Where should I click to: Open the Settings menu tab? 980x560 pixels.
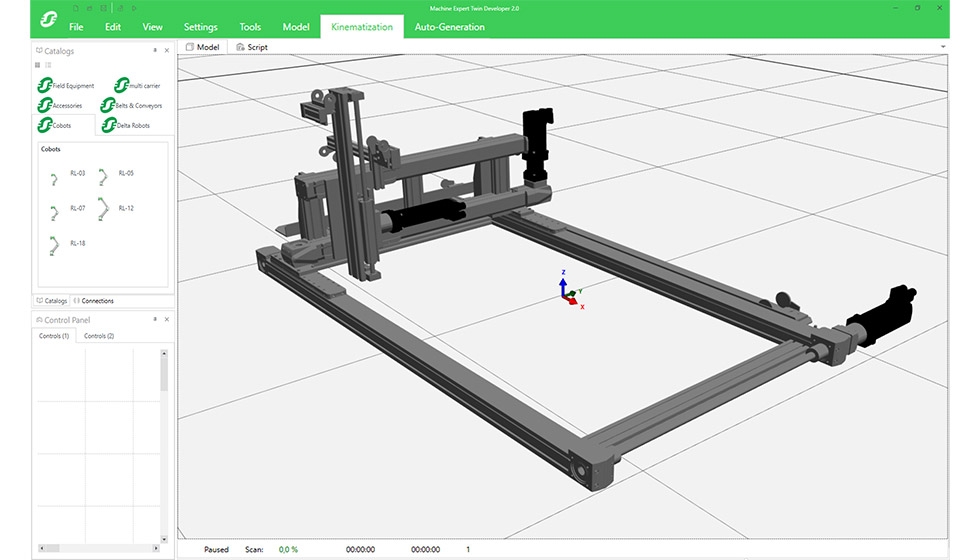click(x=200, y=27)
